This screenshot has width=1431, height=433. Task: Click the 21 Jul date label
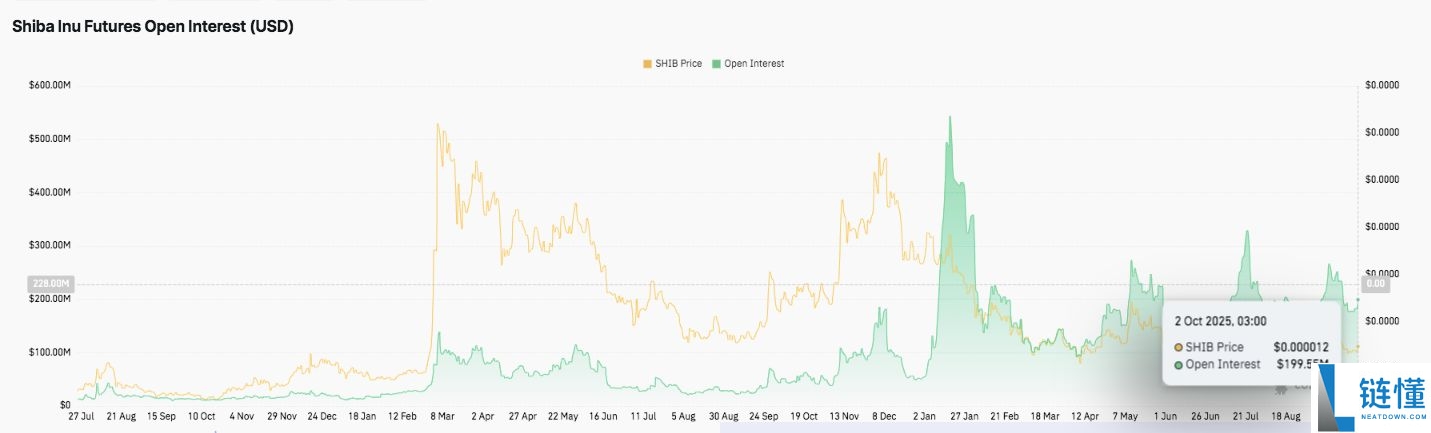pos(1245,415)
